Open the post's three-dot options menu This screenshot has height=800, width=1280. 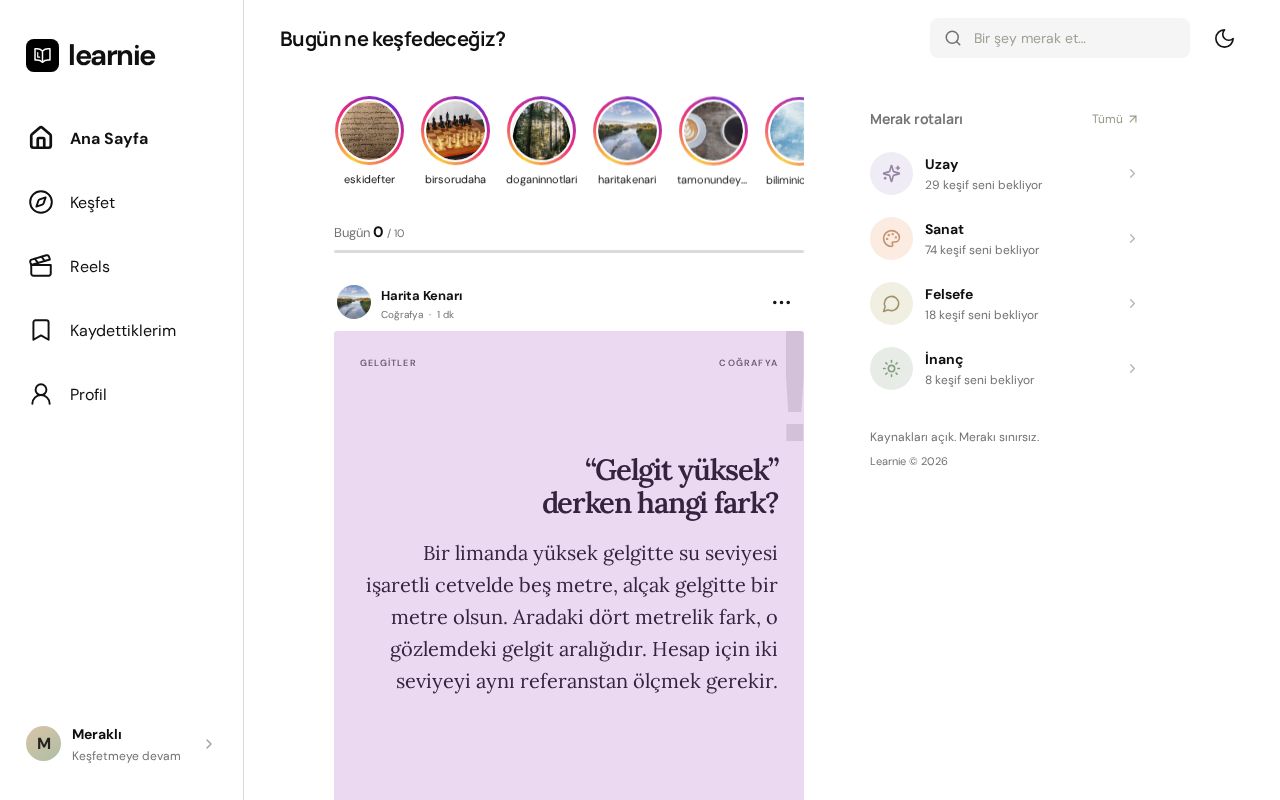[782, 302]
